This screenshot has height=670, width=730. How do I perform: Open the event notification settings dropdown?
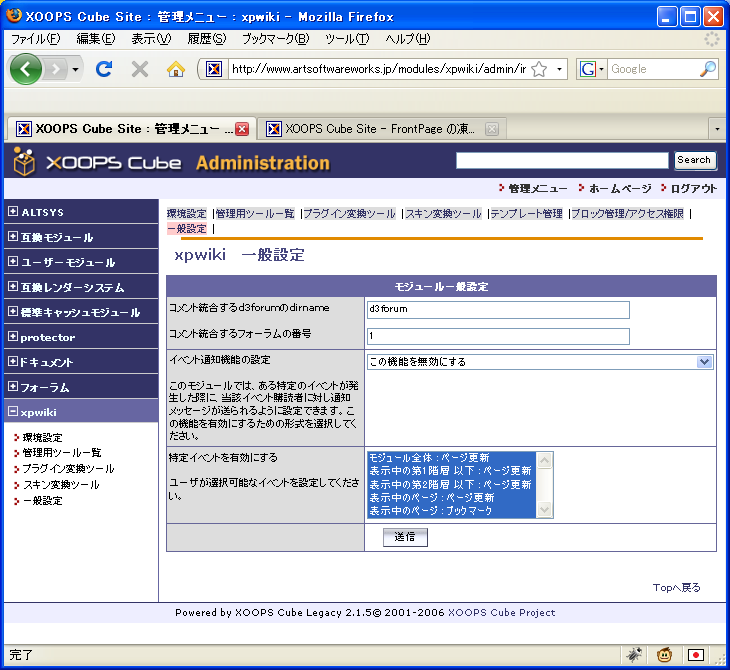point(704,362)
